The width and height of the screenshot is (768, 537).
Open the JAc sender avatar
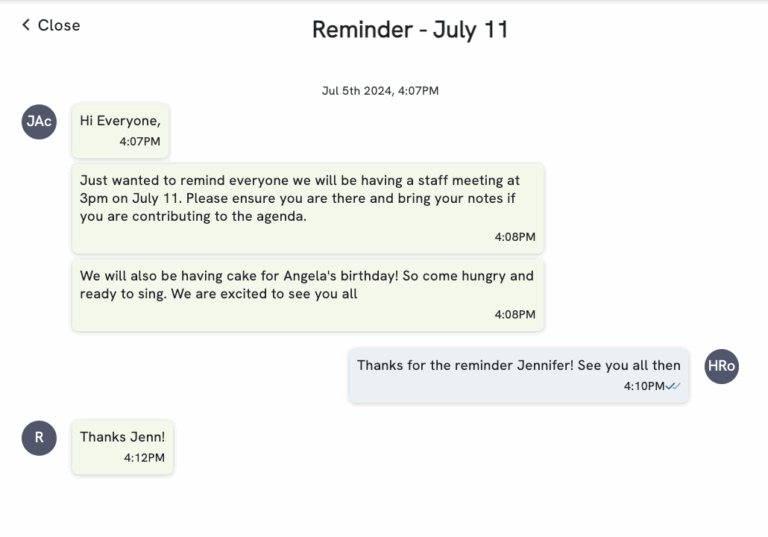[39, 121]
